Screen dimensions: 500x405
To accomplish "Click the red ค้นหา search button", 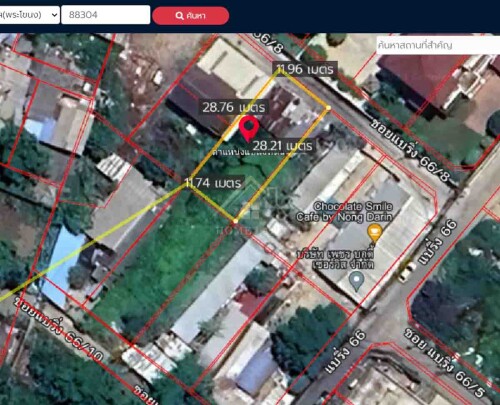I will tap(191, 16).
